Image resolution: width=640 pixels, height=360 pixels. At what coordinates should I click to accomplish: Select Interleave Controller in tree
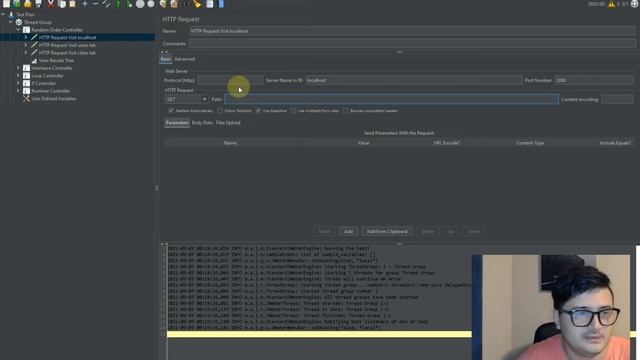tap(51, 68)
